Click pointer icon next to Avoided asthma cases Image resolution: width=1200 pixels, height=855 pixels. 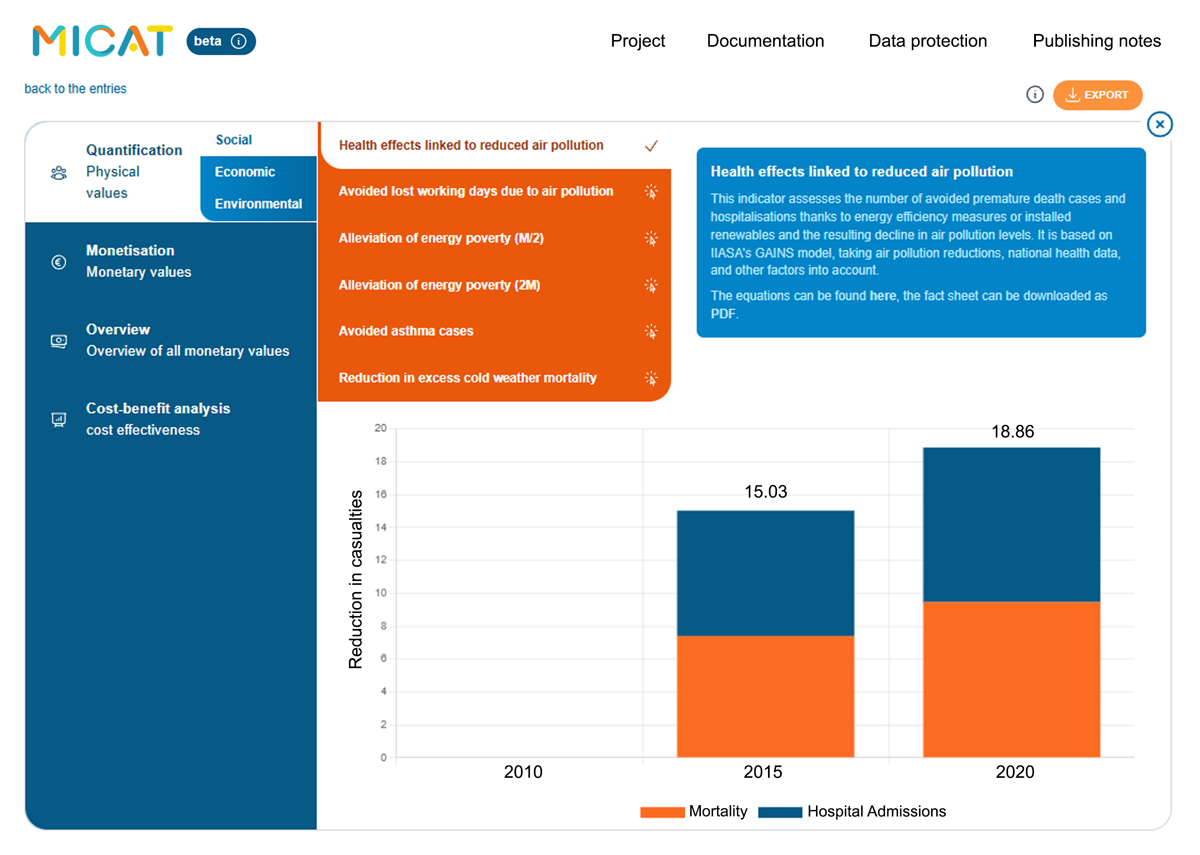coord(651,331)
